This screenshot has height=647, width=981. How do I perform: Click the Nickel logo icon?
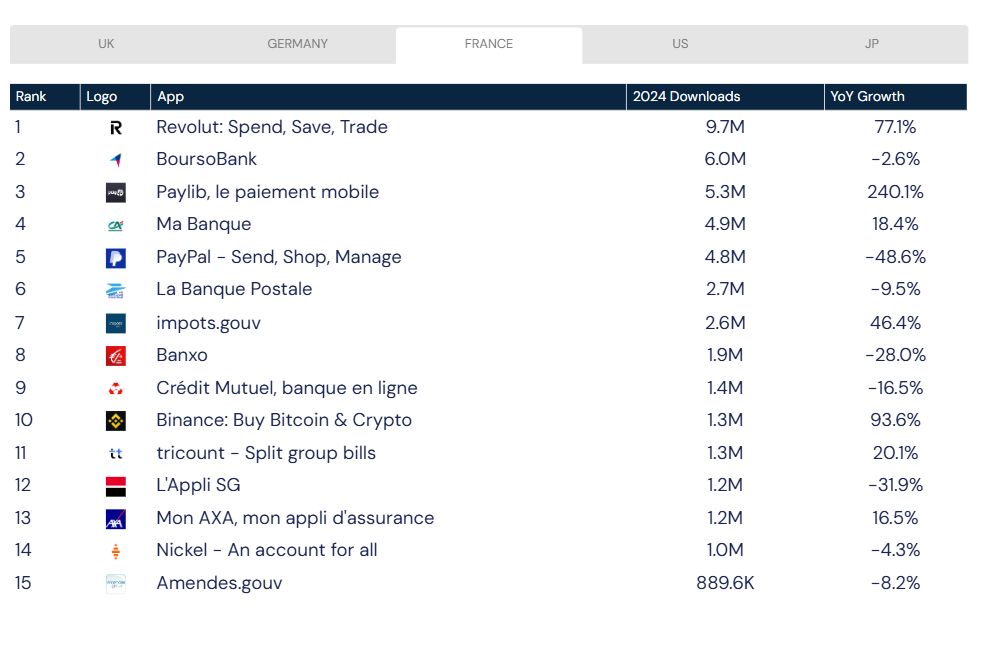coord(116,551)
